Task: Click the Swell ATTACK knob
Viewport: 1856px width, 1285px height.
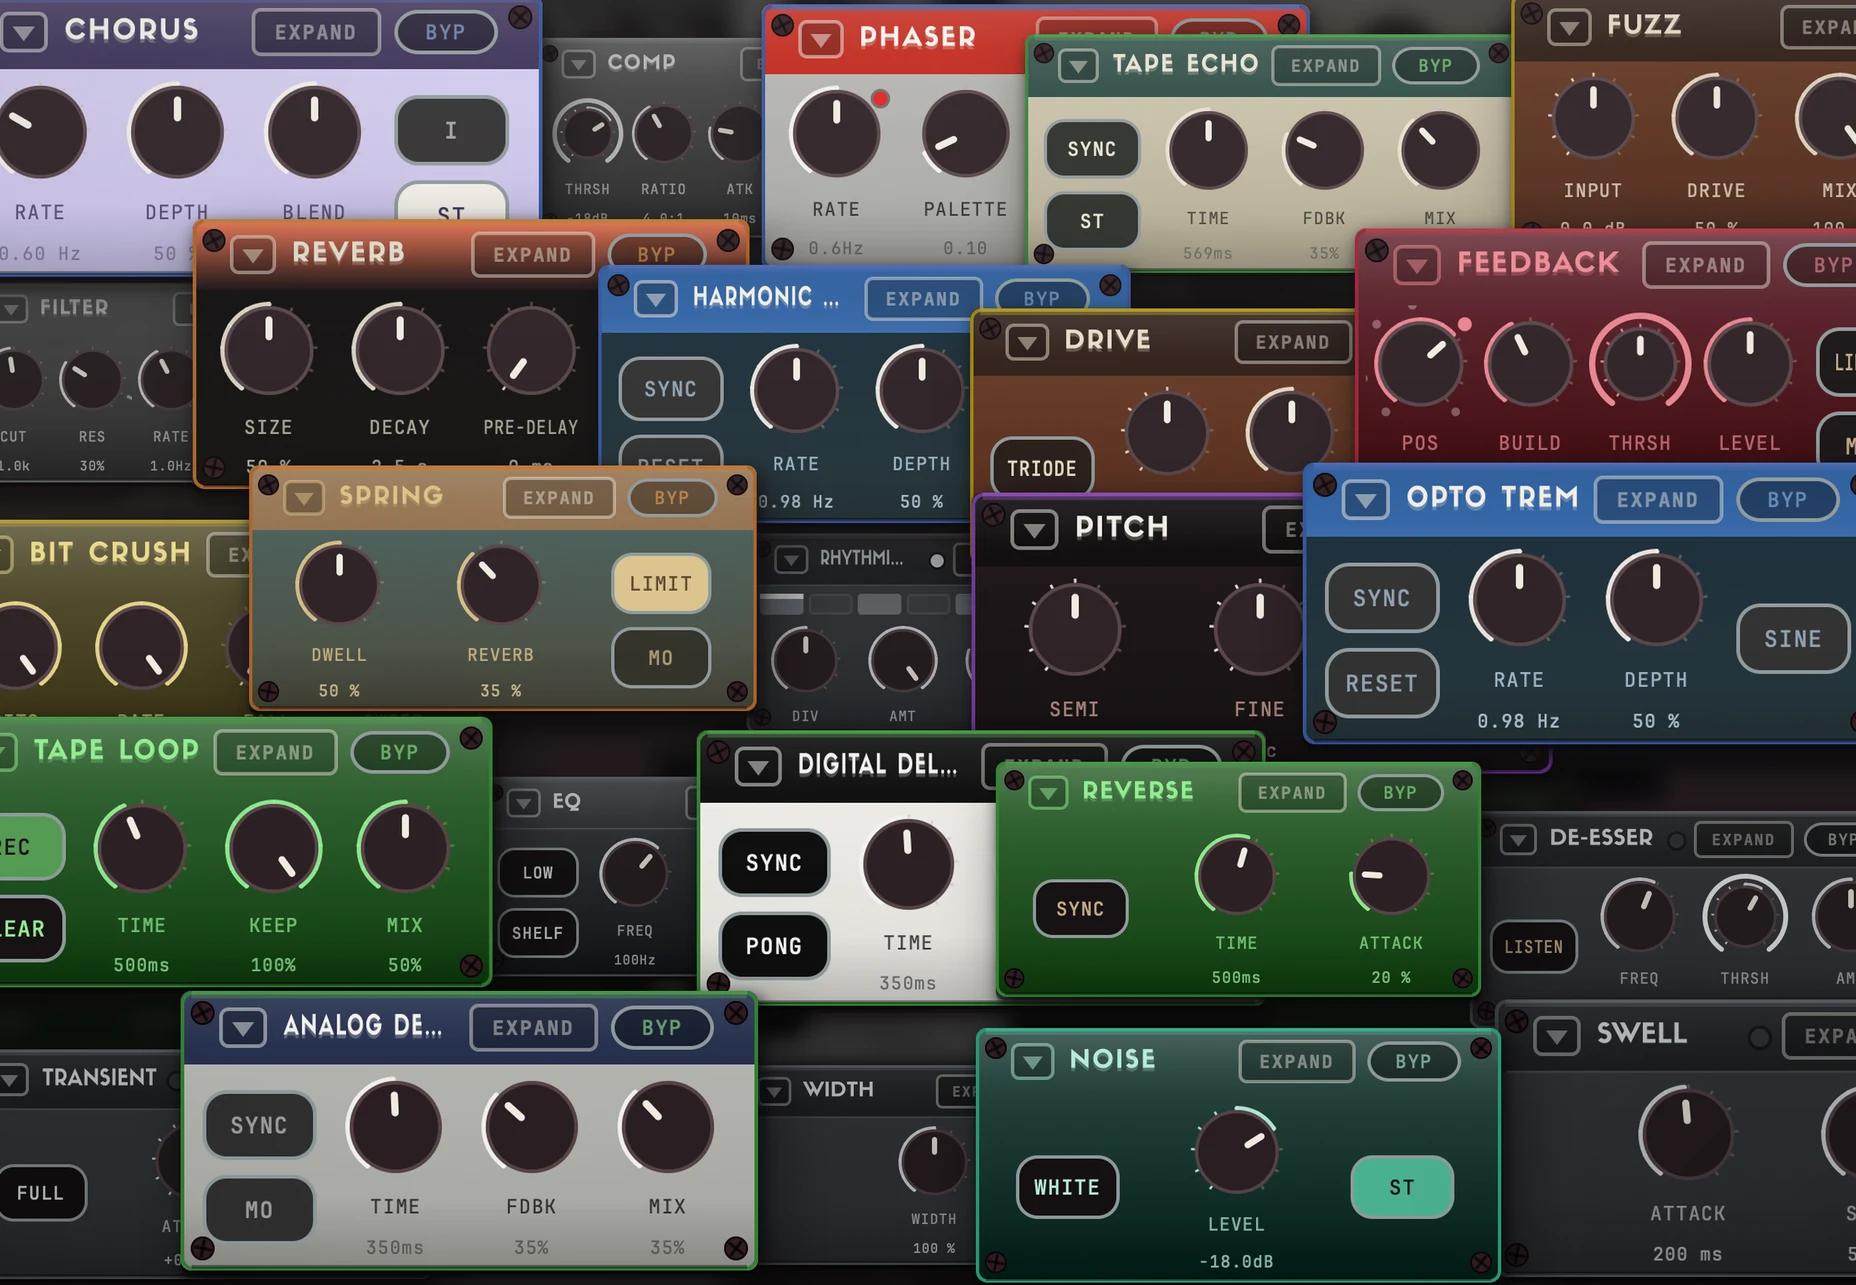Action: coord(1687,1133)
